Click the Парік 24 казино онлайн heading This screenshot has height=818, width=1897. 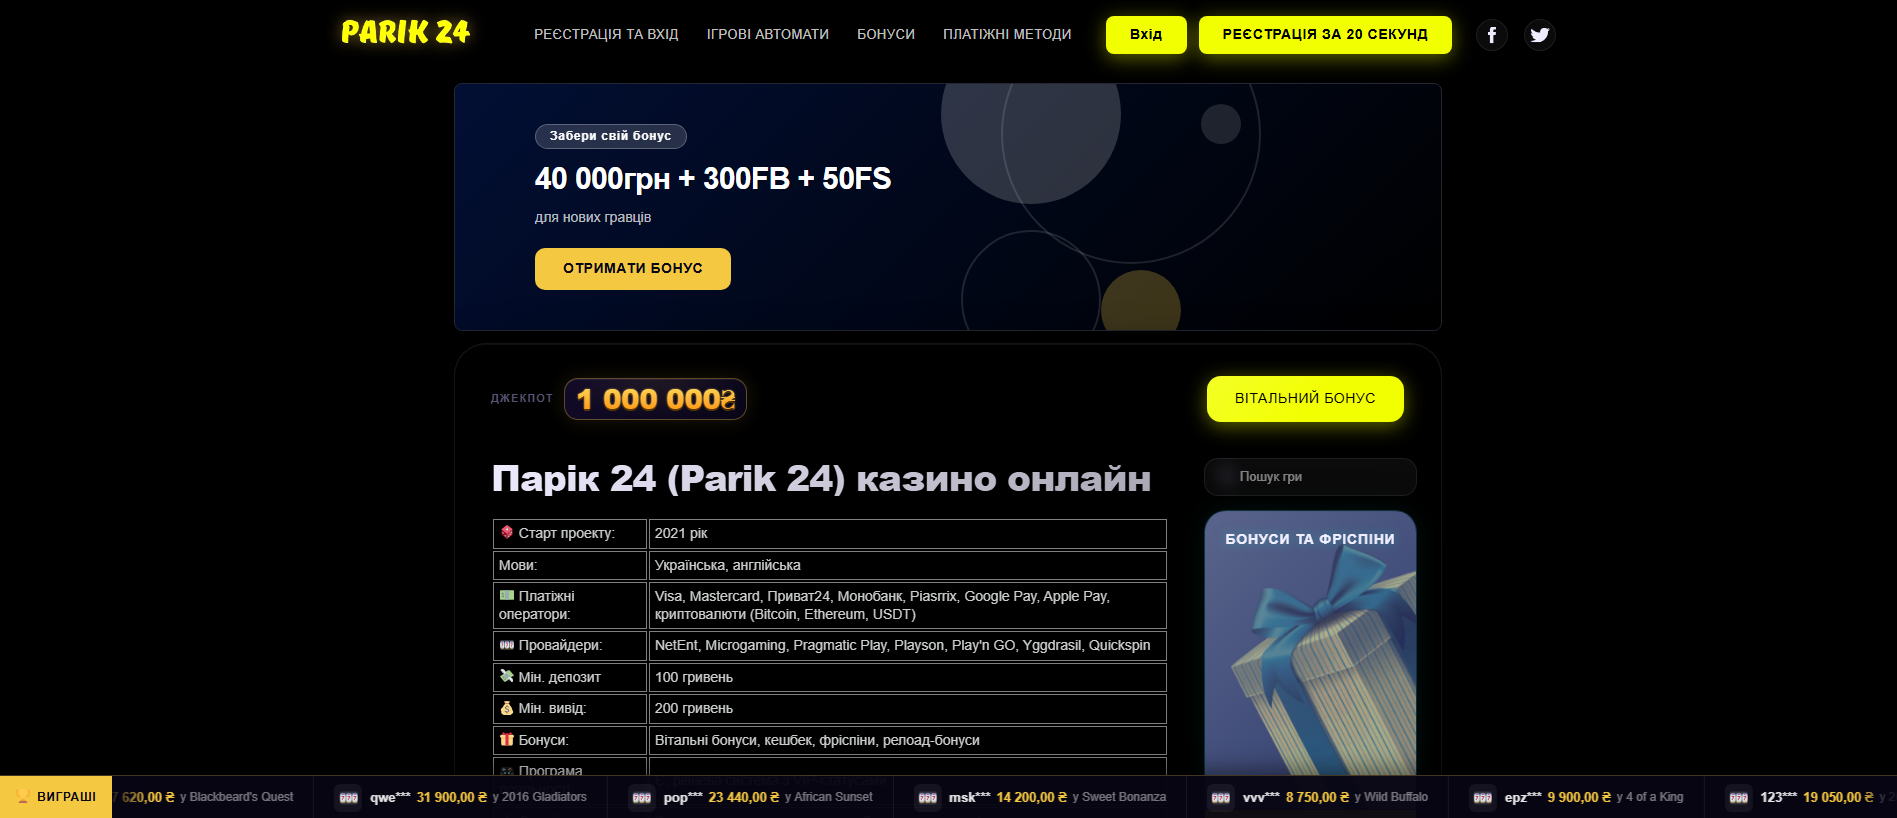tap(821, 479)
